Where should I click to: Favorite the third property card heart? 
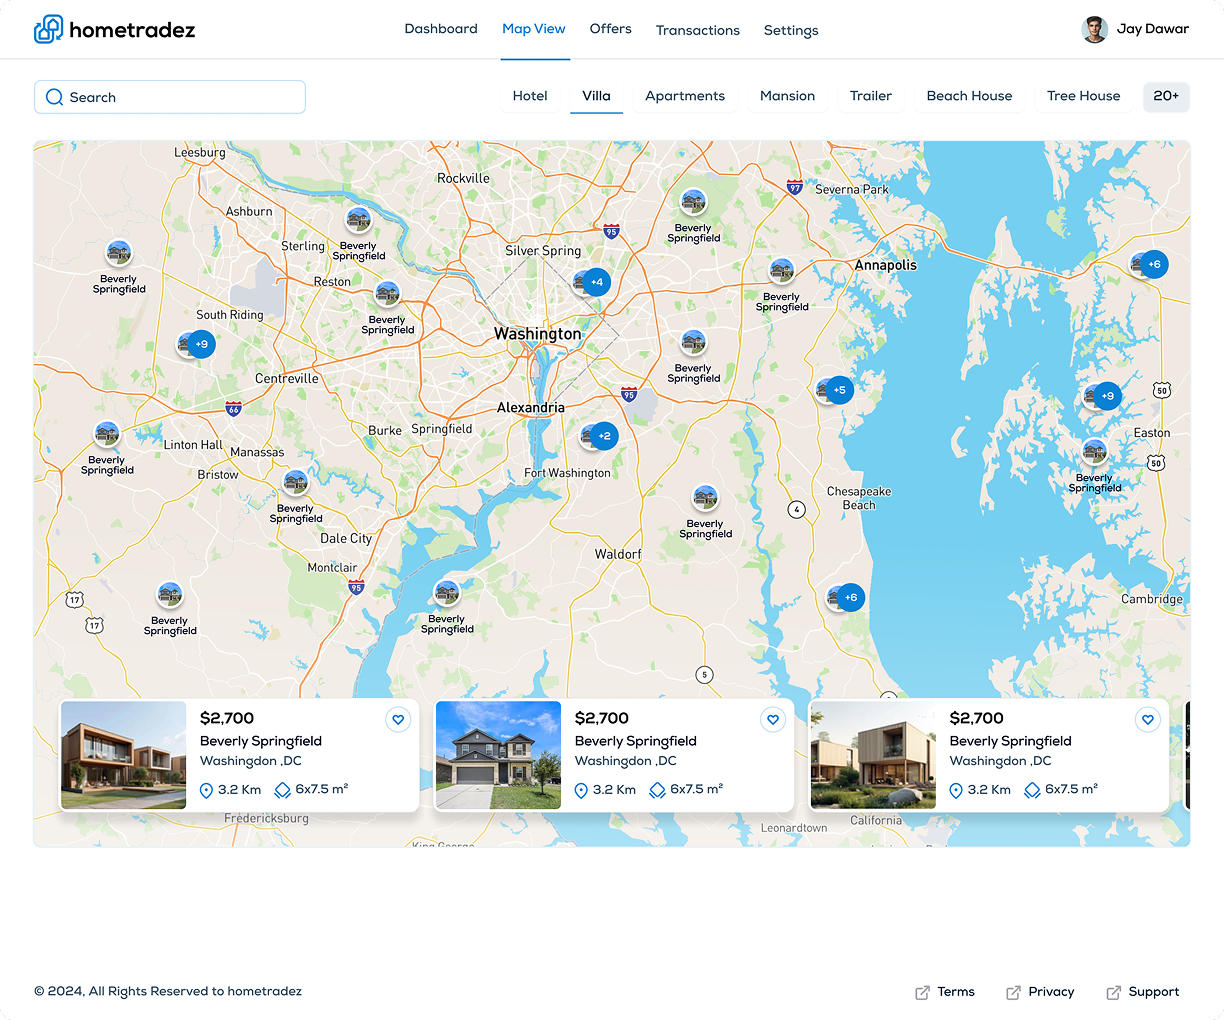point(1148,719)
